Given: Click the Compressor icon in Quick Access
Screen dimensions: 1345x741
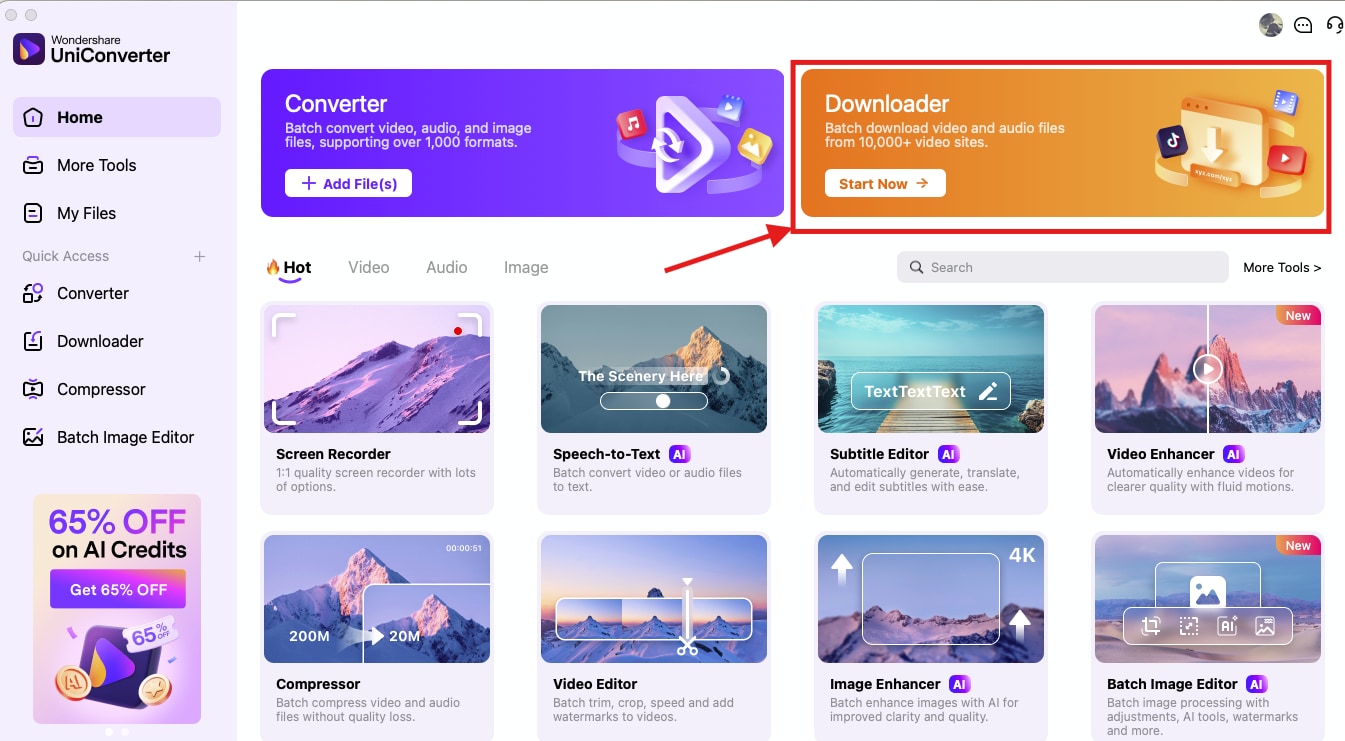Looking at the screenshot, I should coord(33,389).
